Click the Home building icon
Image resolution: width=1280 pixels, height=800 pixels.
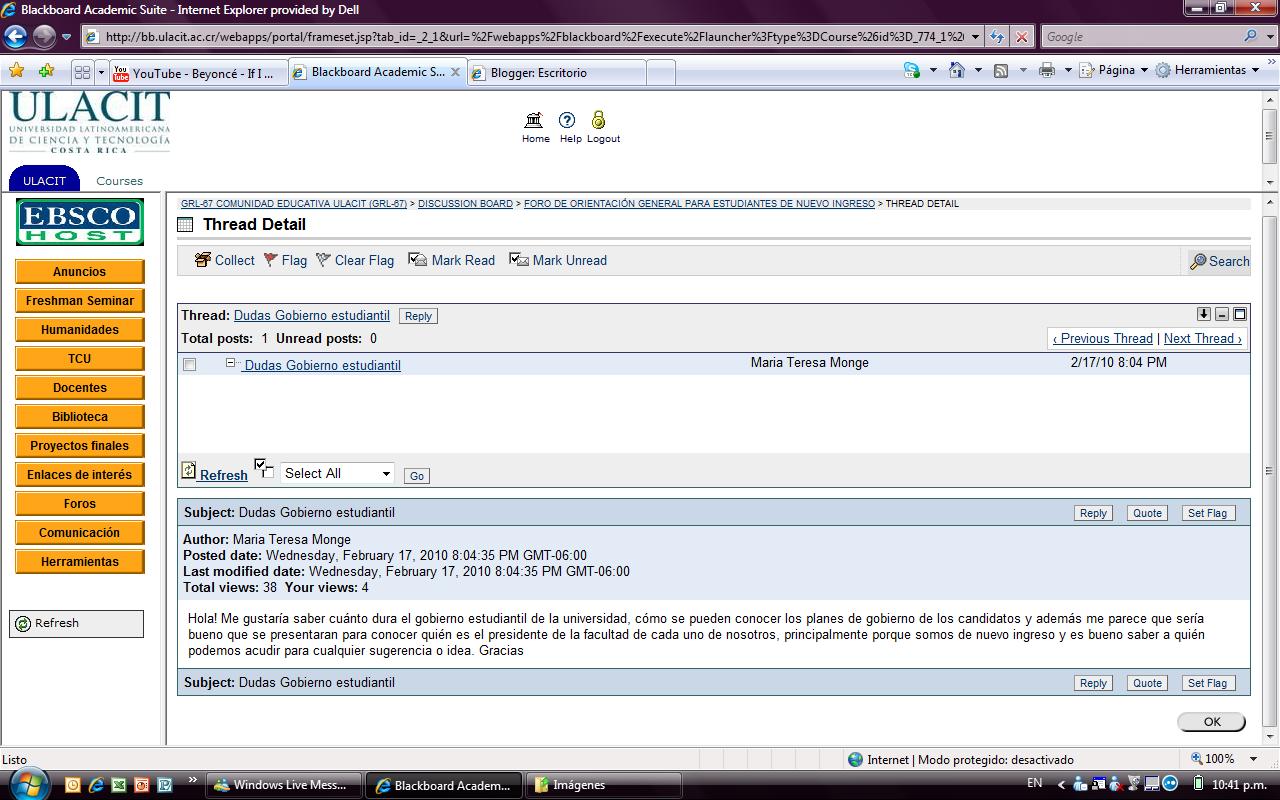[x=534, y=120]
